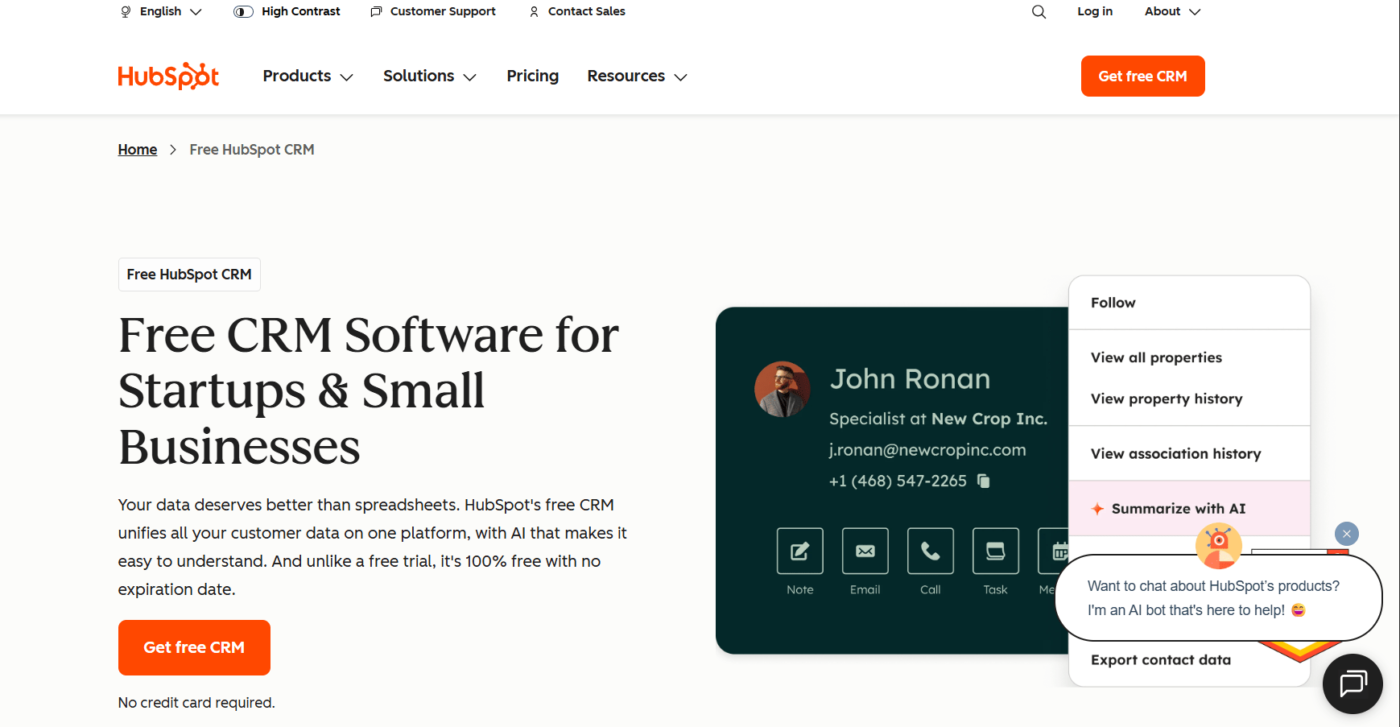This screenshot has width=1400, height=727.
Task: Click 'Free HubSpot CRM' breadcrumb text
Action: click(252, 150)
